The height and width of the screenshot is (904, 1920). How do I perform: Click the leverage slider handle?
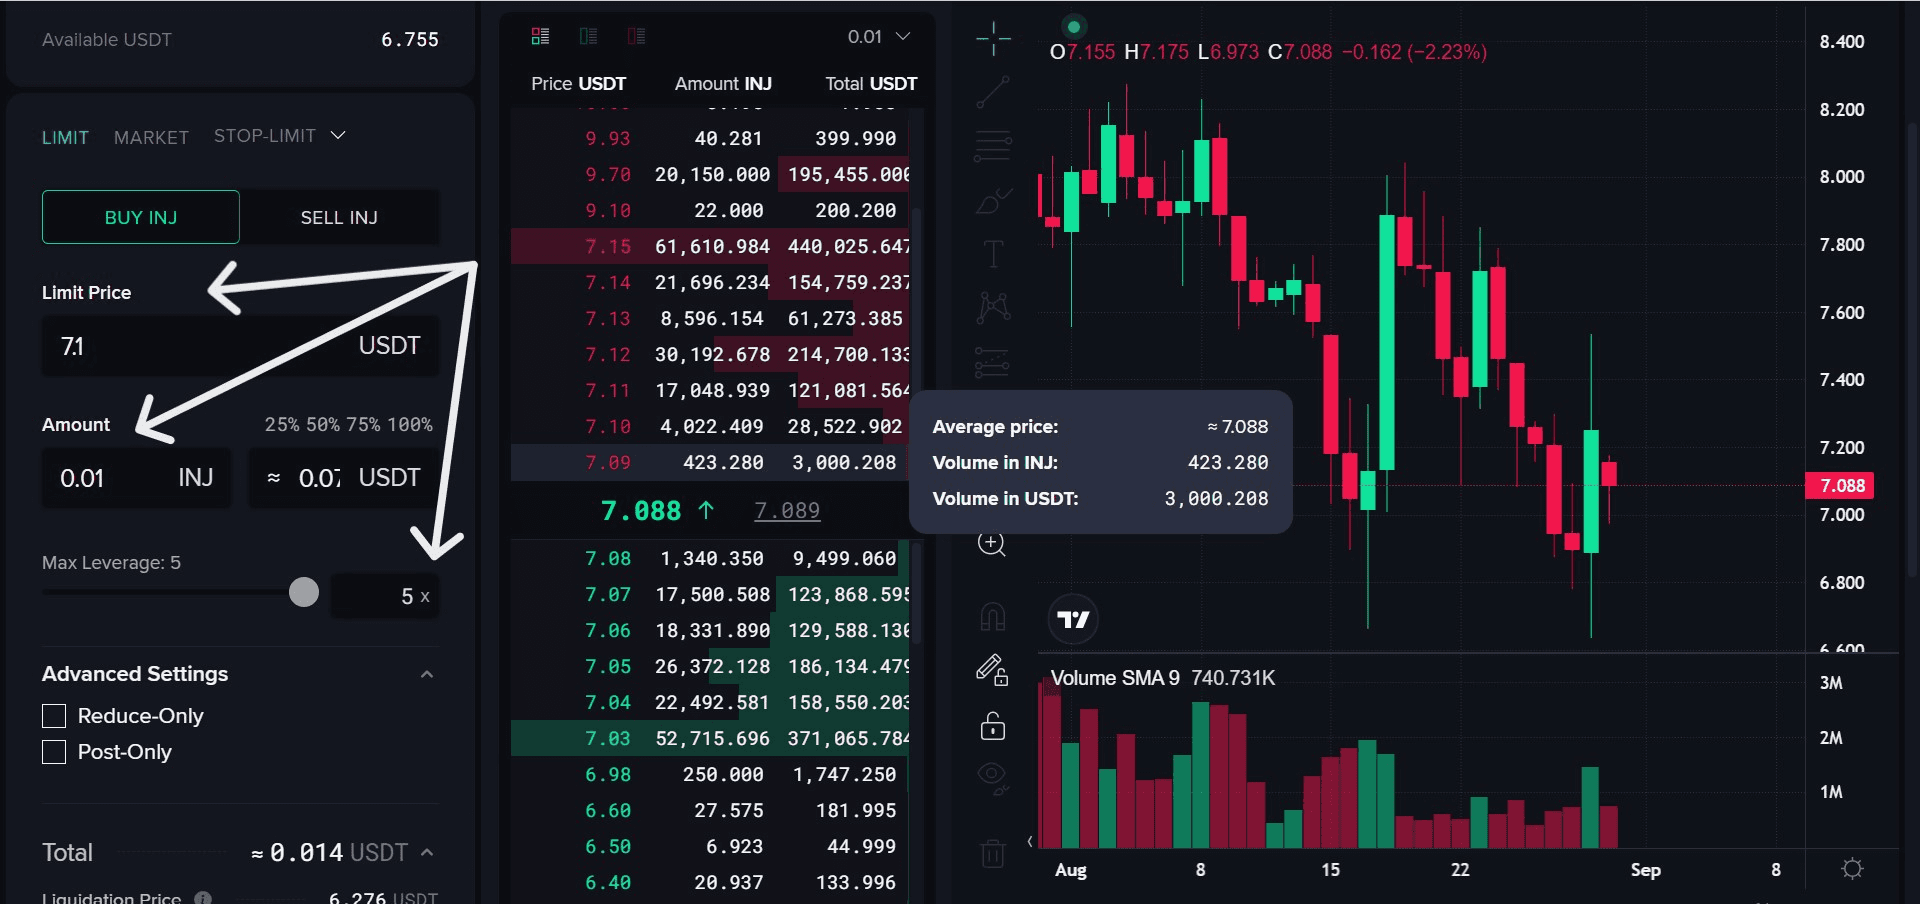click(x=304, y=592)
